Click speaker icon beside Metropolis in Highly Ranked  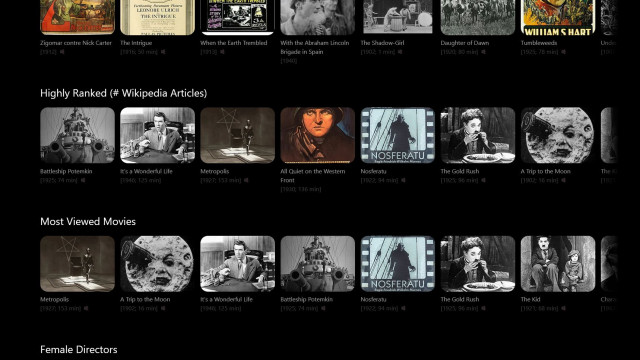(246, 180)
